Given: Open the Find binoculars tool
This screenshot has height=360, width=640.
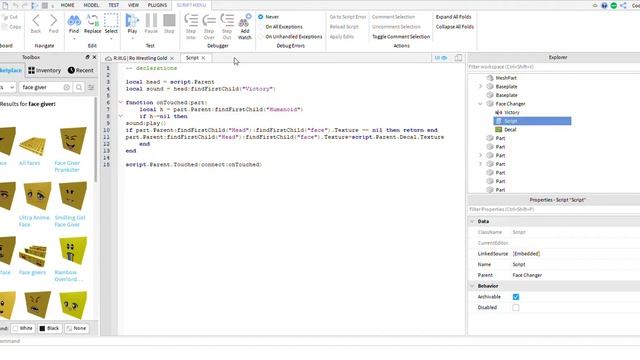Looking at the screenshot, I should pyautogui.click(x=74, y=20).
